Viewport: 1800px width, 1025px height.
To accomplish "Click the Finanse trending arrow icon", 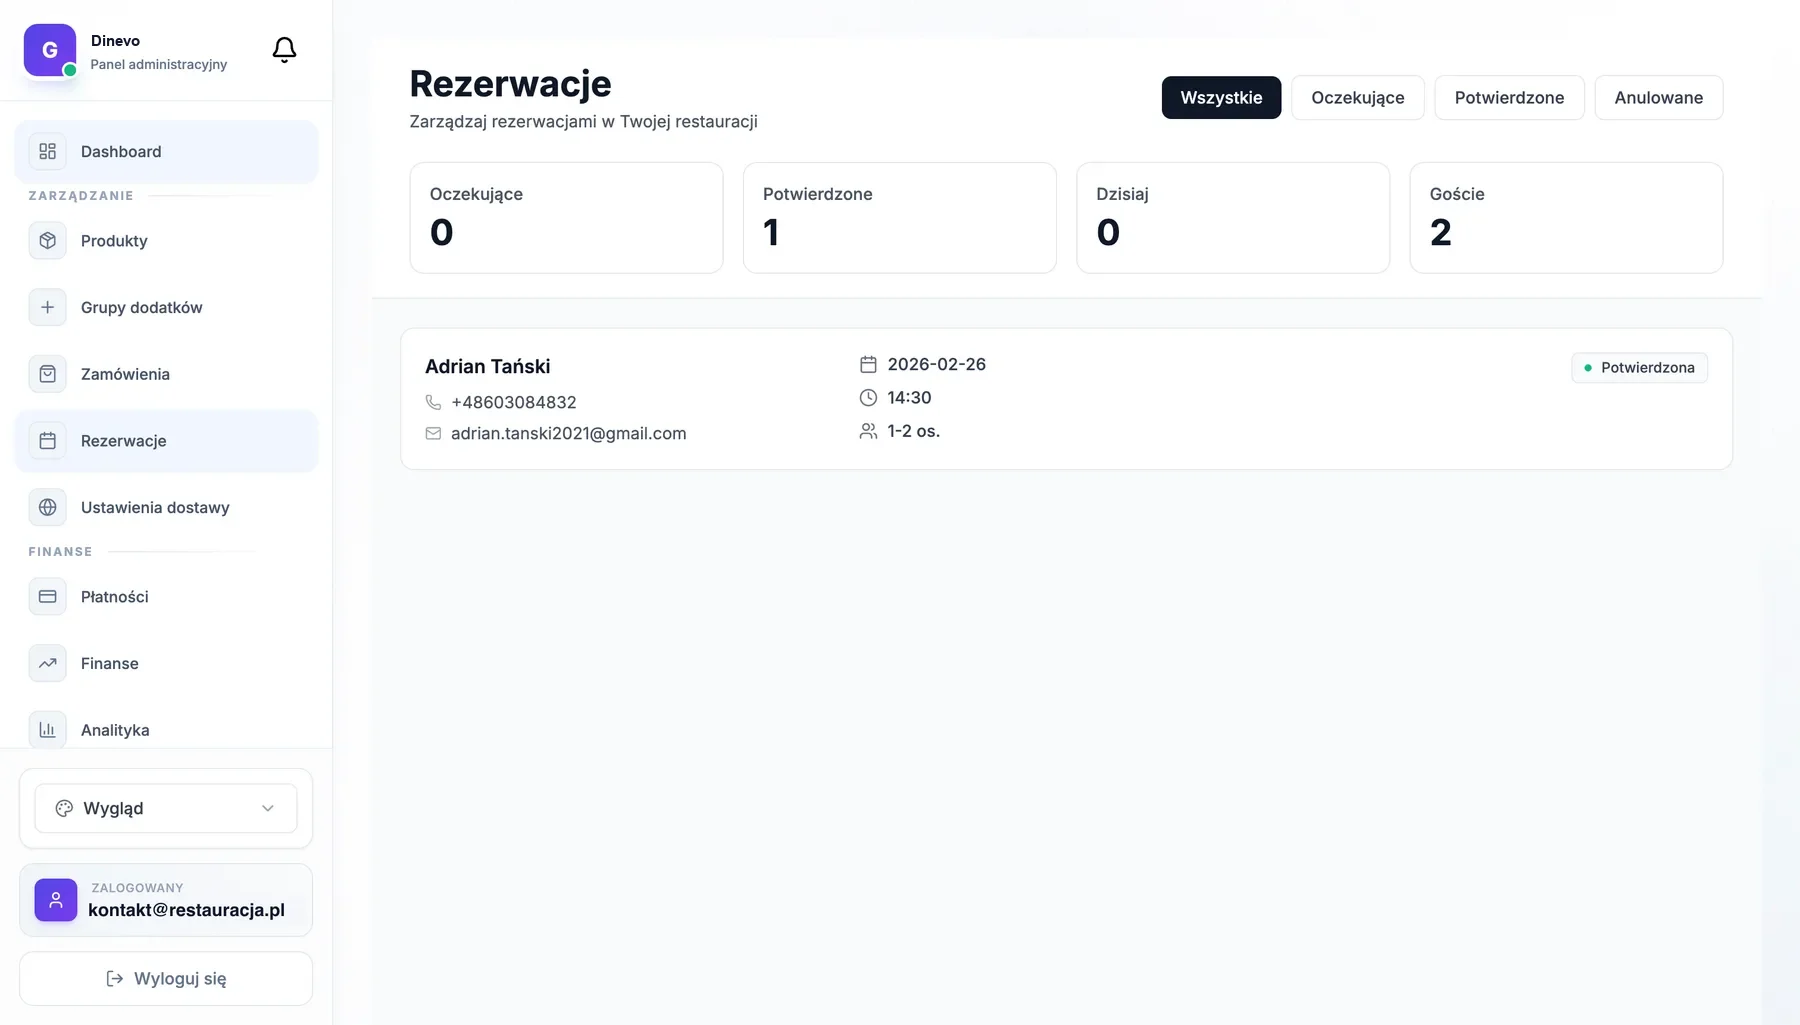I will pos(47,663).
